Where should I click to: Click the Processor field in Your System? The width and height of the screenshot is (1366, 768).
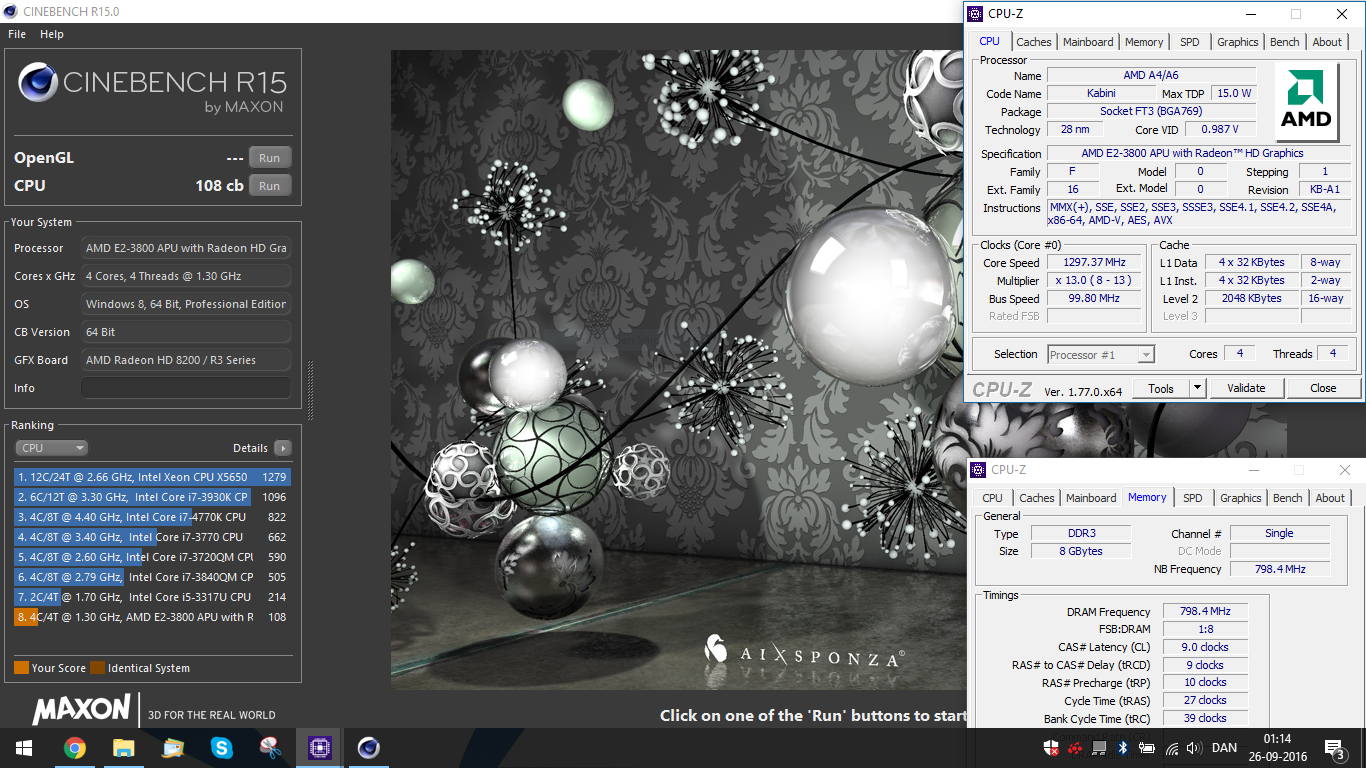[x=187, y=248]
